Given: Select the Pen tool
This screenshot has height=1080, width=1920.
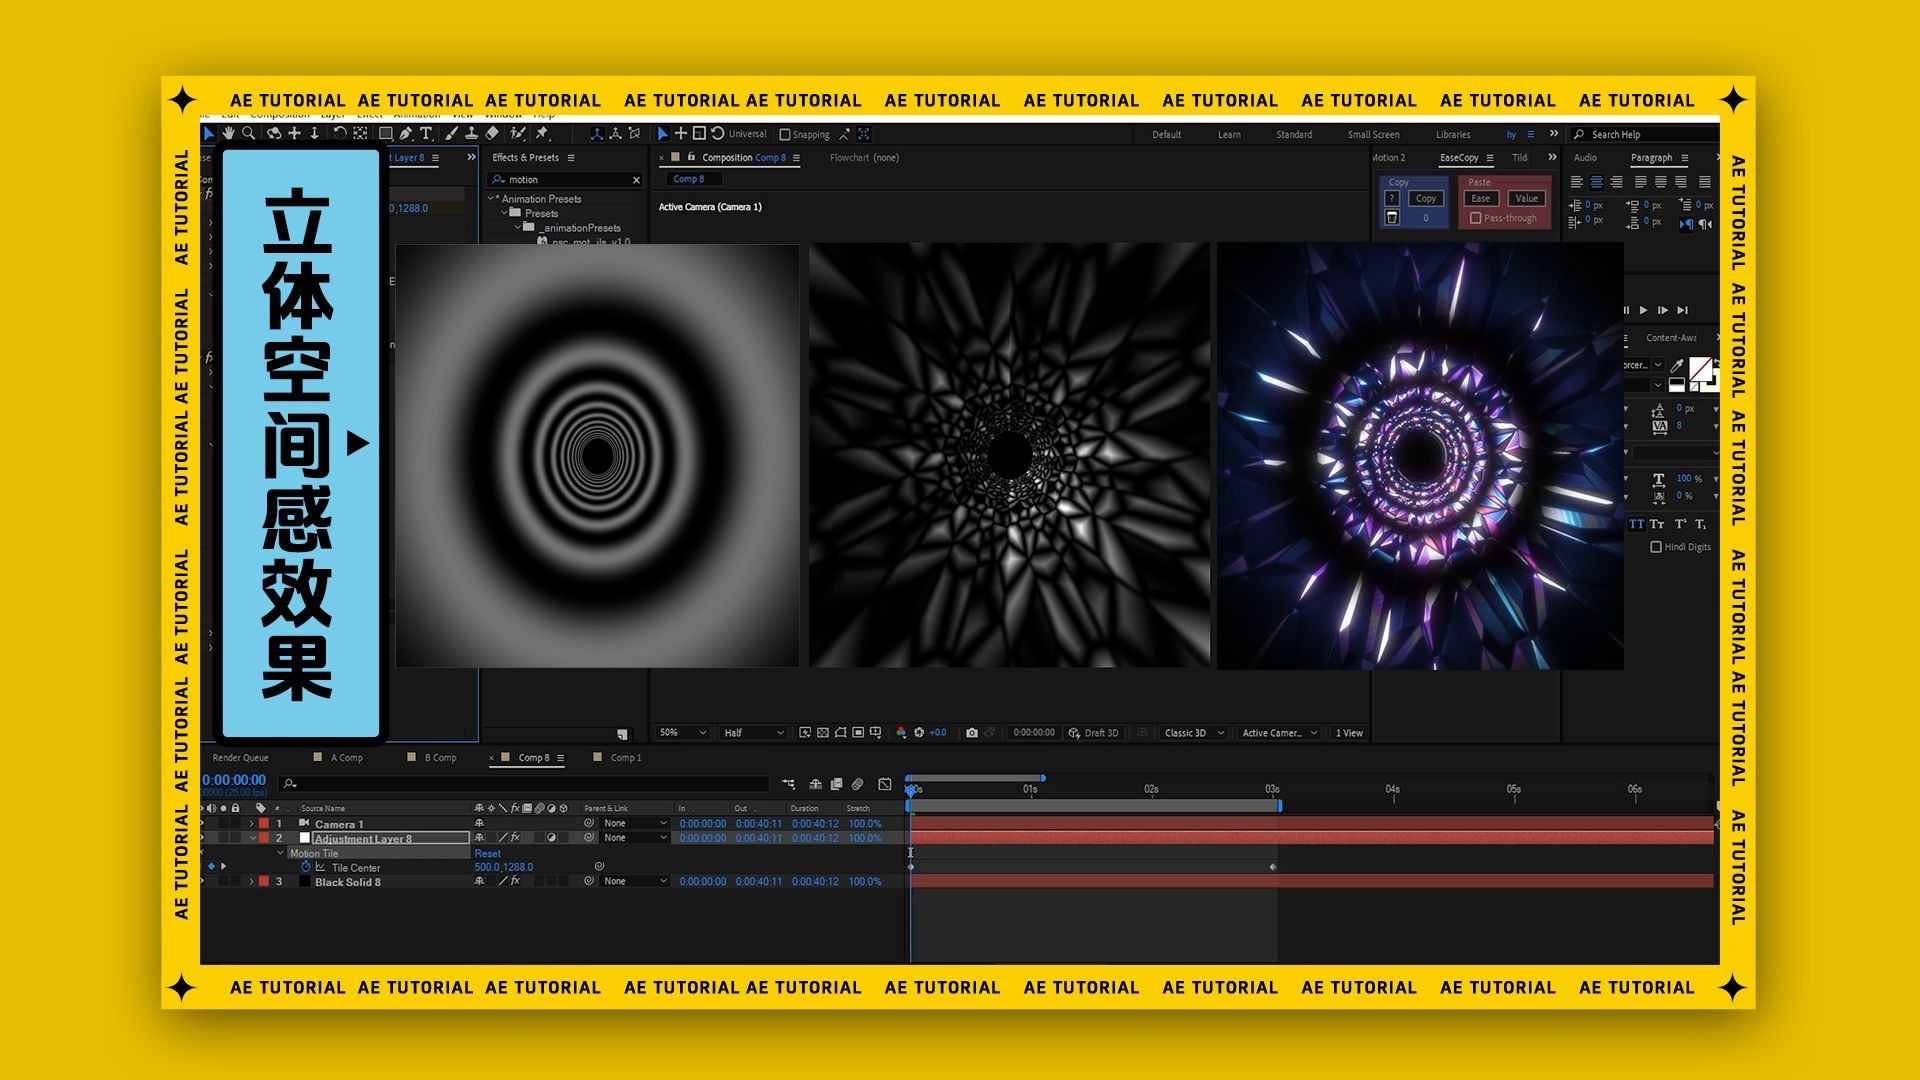Looking at the screenshot, I should tap(405, 133).
